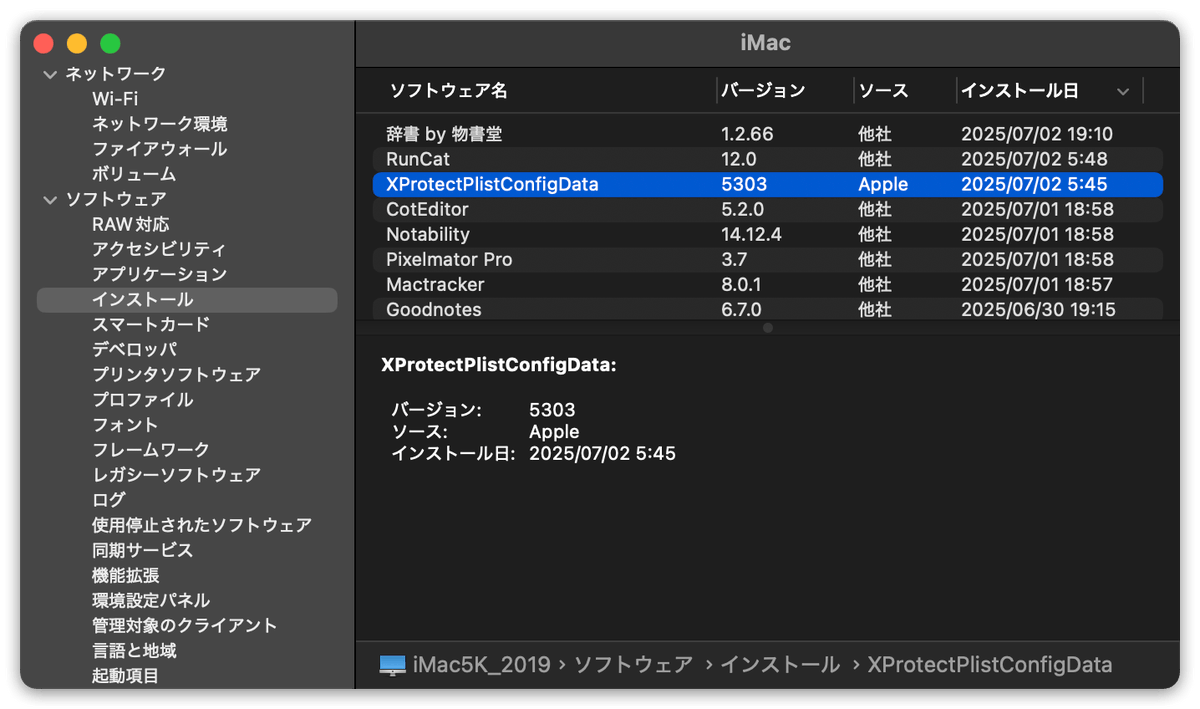Sort by the バージョン column header
The height and width of the screenshot is (709, 1200).
pos(763,91)
